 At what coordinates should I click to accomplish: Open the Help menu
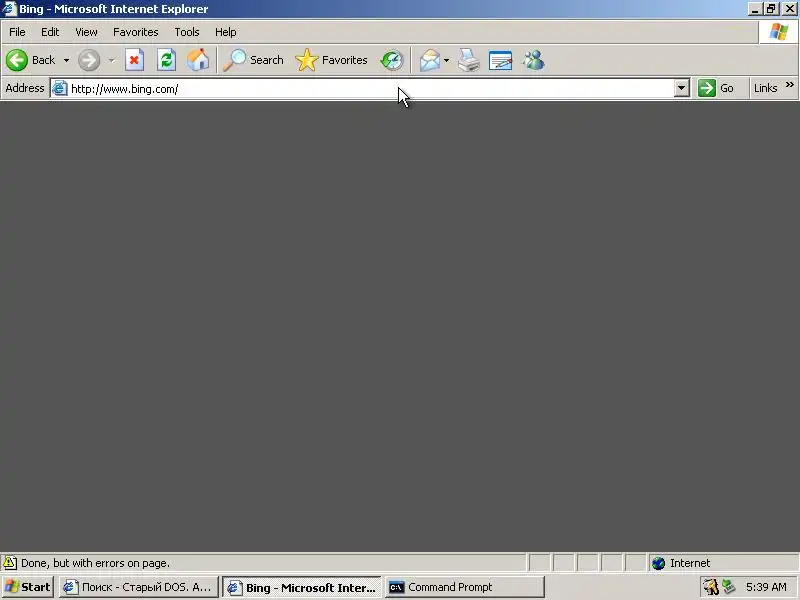pos(226,32)
